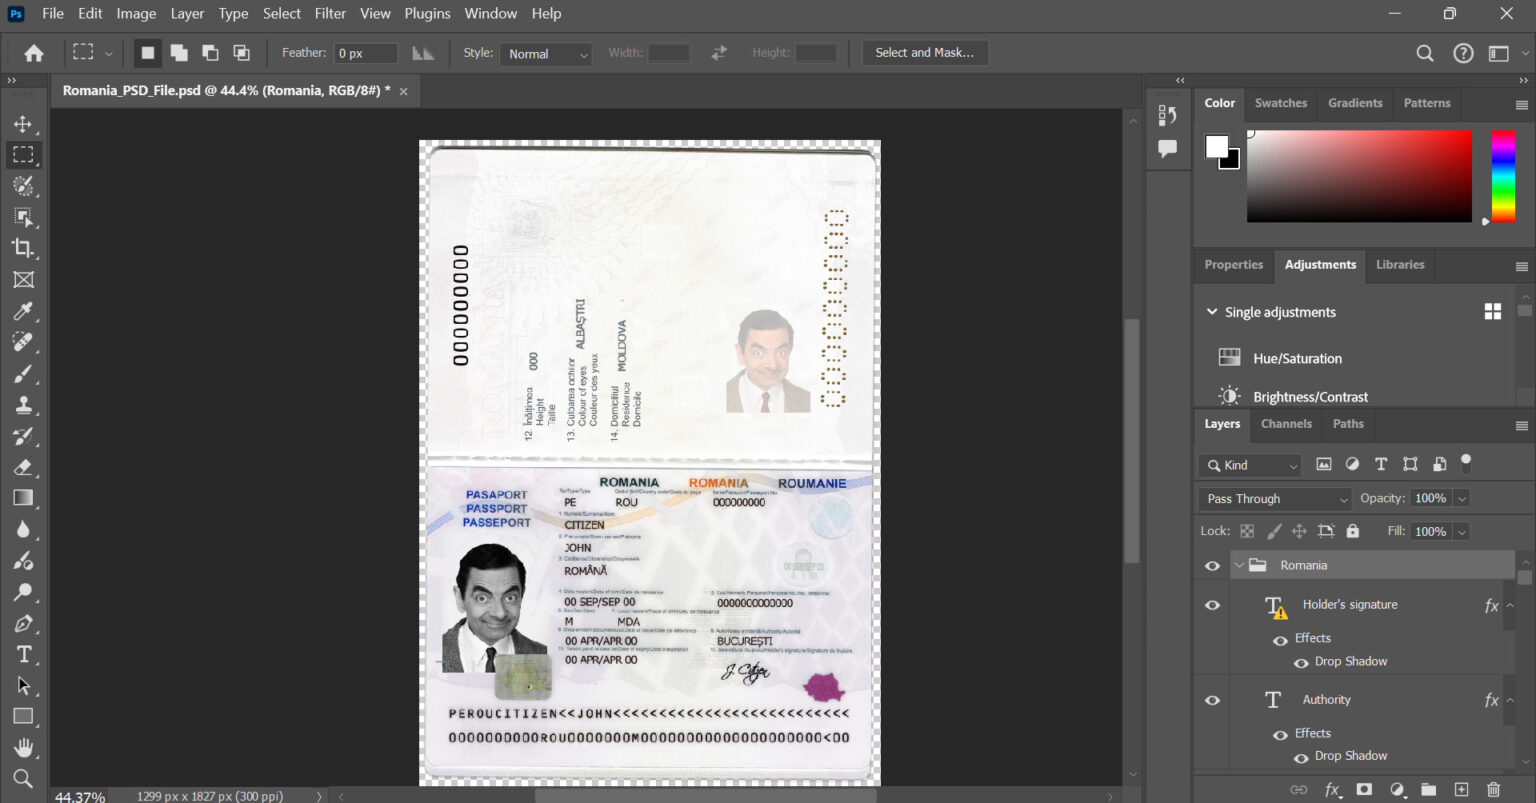Select the Eraser tool
The image size is (1536, 803).
pyautogui.click(x=23, y=467)
